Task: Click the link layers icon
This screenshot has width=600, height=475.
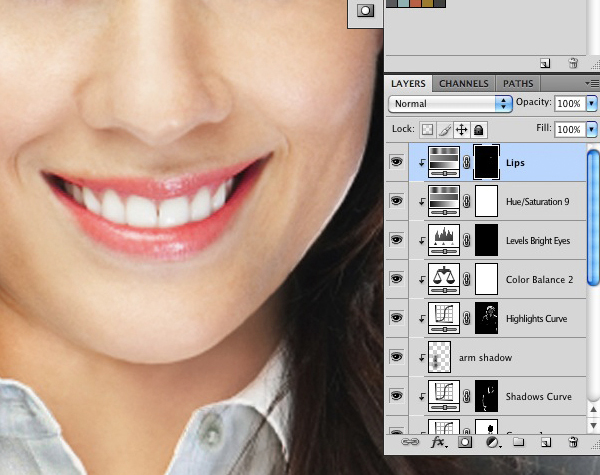Action: coord(409,441)
